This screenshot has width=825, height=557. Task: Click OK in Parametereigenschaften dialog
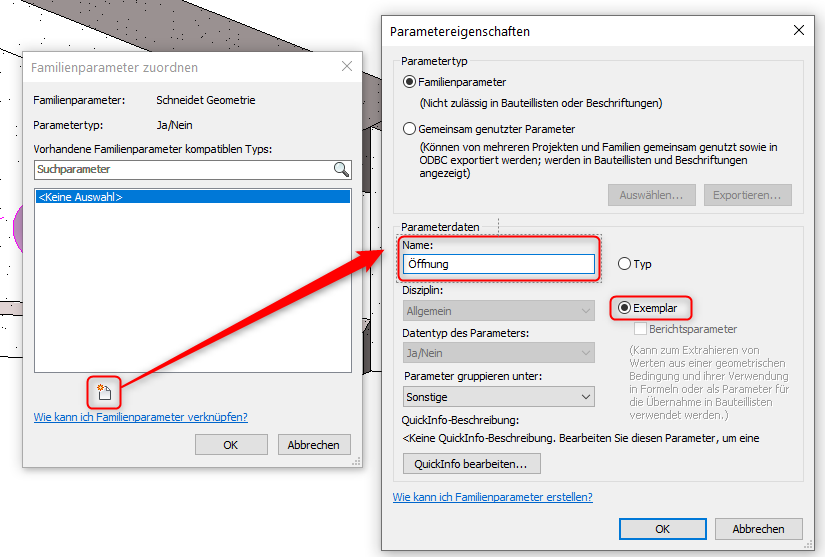(x=662, y=529)
